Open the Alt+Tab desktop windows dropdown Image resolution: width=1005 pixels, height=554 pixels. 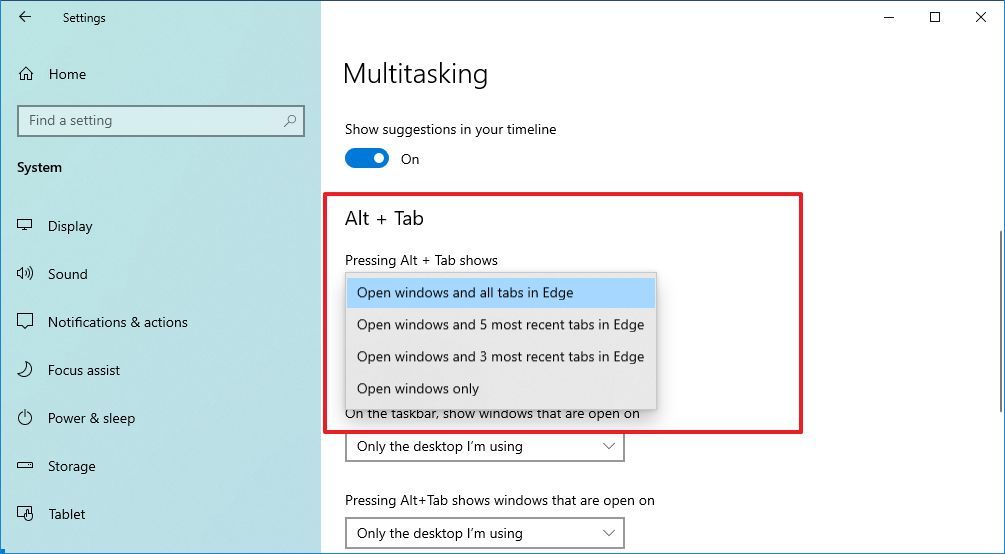484,533
